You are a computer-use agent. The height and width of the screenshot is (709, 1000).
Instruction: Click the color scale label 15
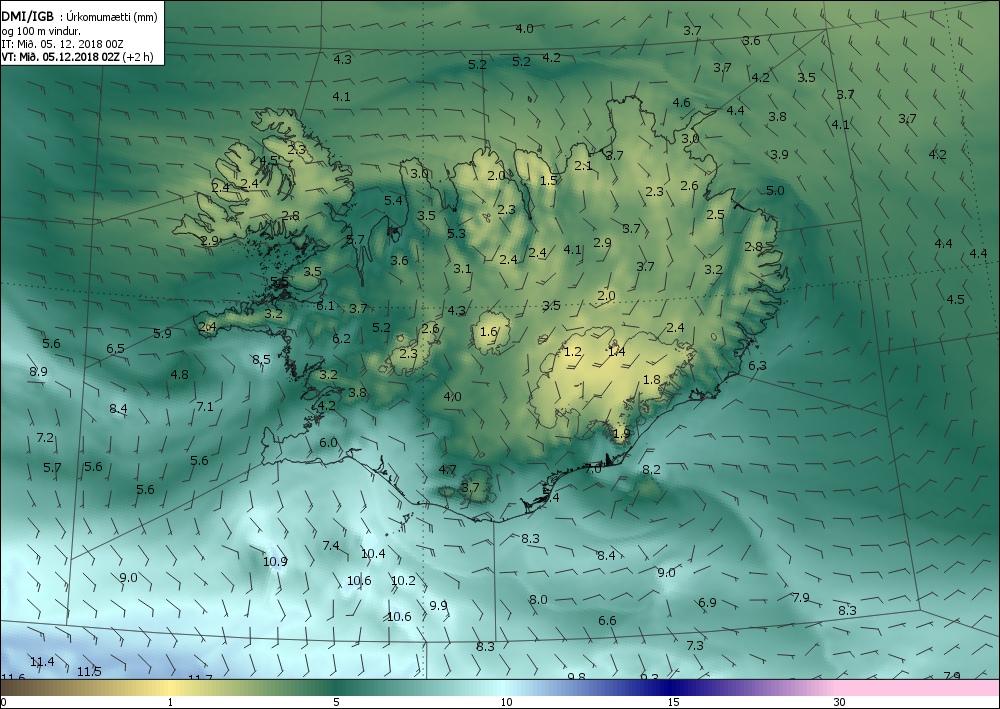pyautogui.click(x=673, y=703)
